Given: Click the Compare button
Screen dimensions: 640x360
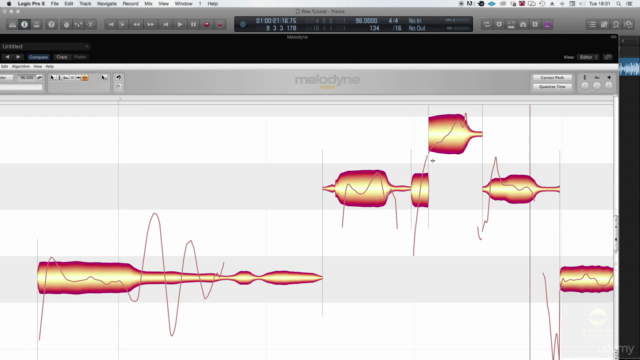Looking at the screenshot, I should pos(38,57).
